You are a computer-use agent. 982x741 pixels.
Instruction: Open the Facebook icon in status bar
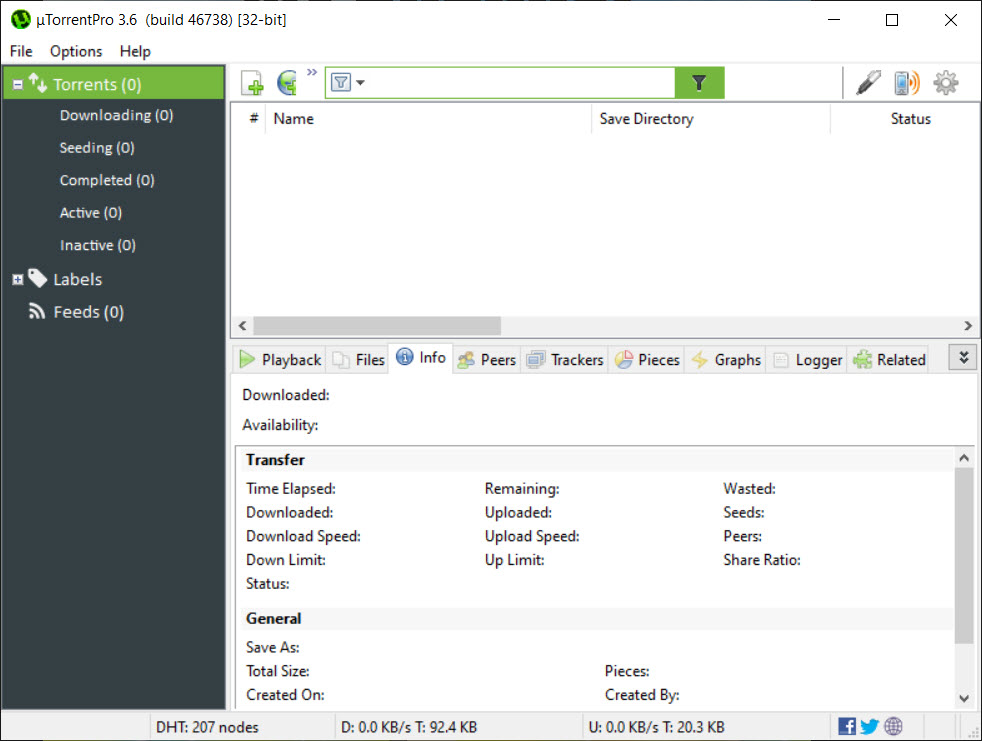[847, 726]
